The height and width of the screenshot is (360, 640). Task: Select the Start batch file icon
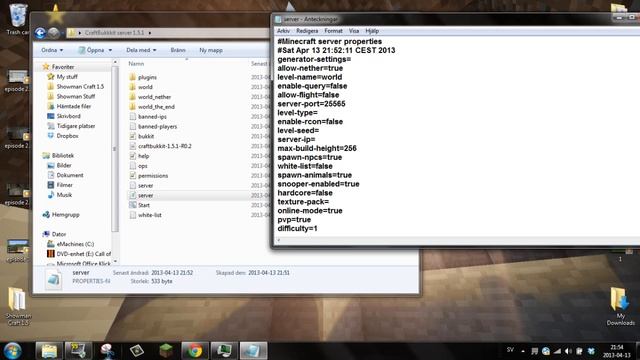(133, 205)
